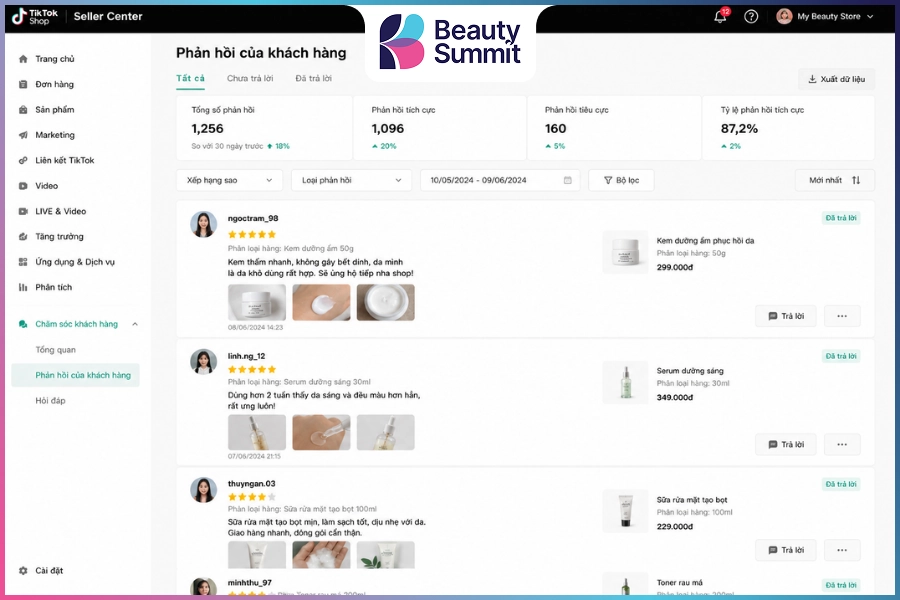The height and width of the screenshot is (600, 900).
Task: Click the LIVE & Video camera icon
Action: [23, 211]
